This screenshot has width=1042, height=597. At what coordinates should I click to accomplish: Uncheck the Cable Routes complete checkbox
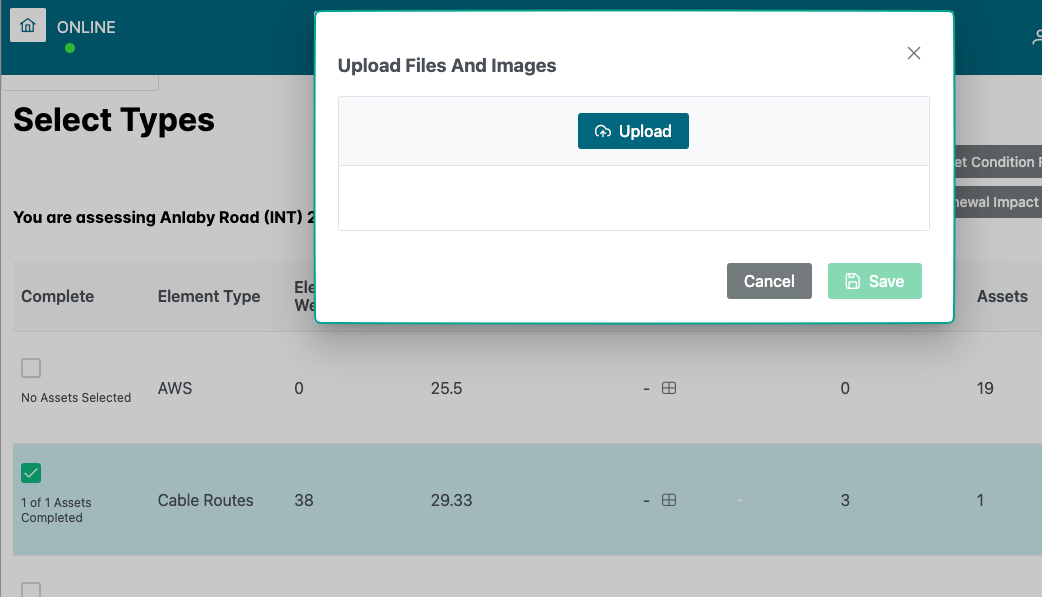pos(31,473)
